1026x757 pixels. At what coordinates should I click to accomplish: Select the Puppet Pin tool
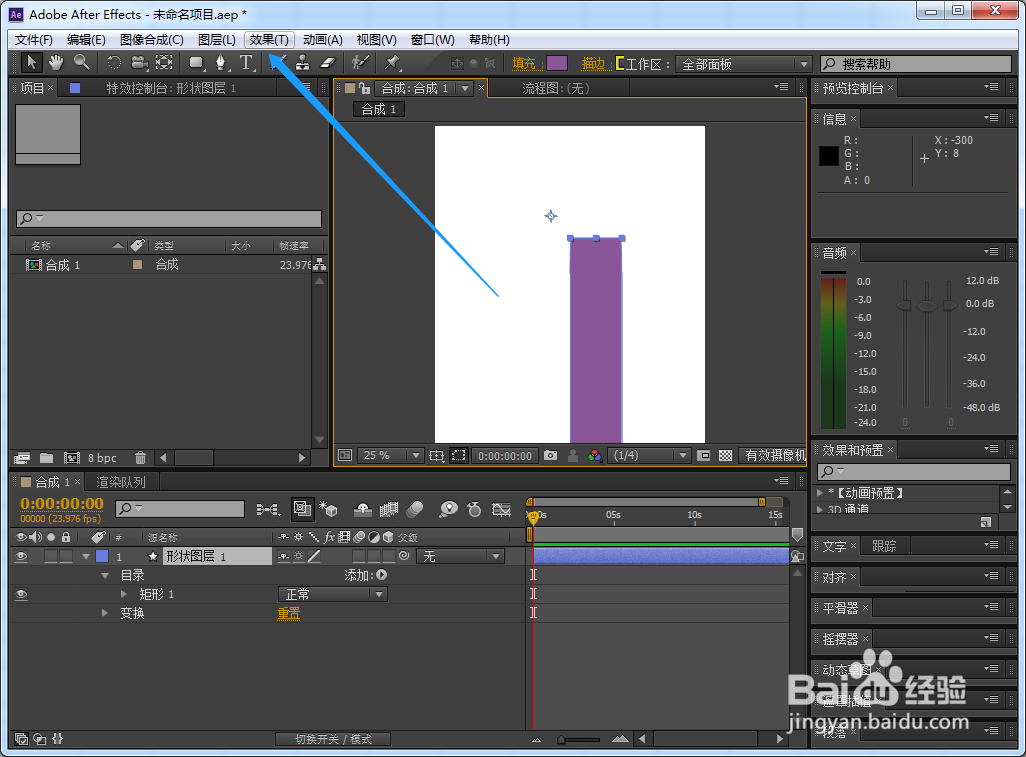pos(392,63)
